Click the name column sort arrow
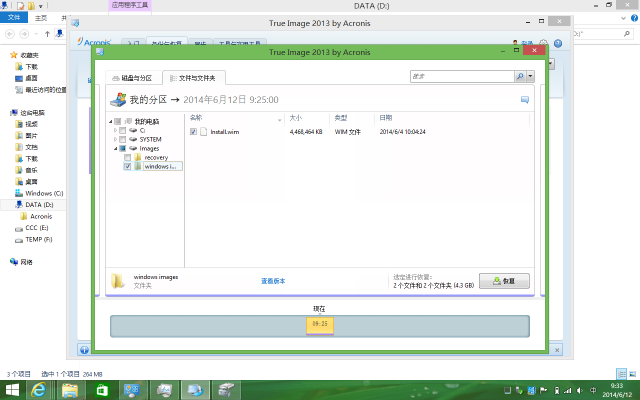The image size is (640, 400). click(280, 120)
